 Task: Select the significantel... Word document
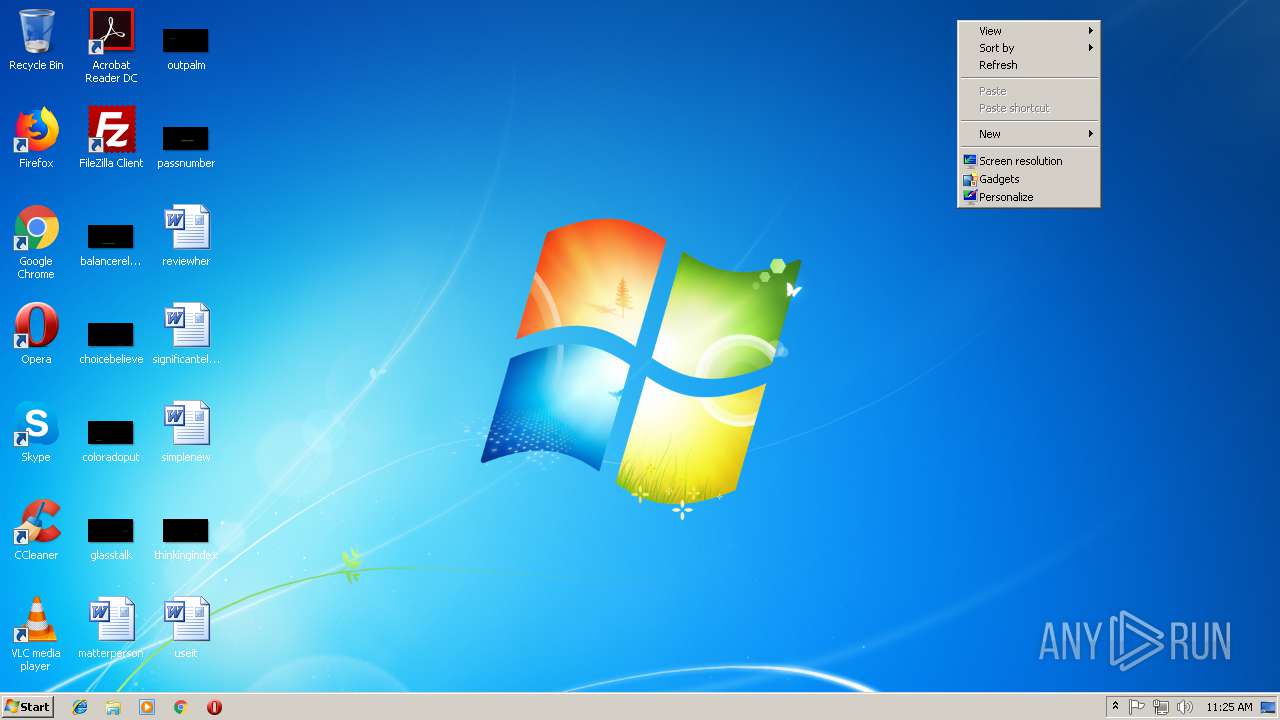pyautogui.click(x=186, y=334)
